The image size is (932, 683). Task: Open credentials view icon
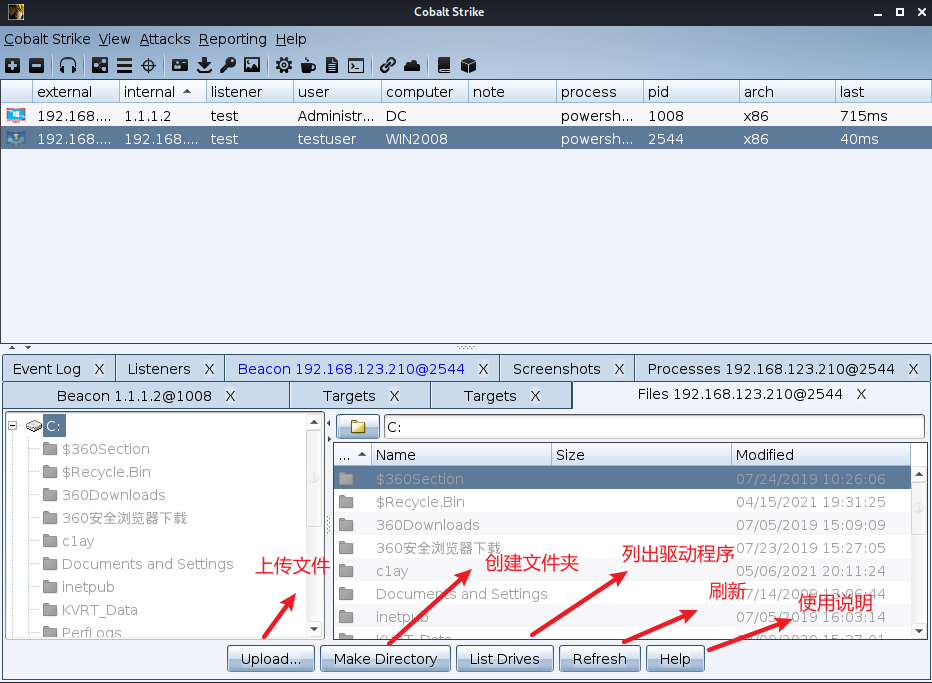click(x=180, y=65)
